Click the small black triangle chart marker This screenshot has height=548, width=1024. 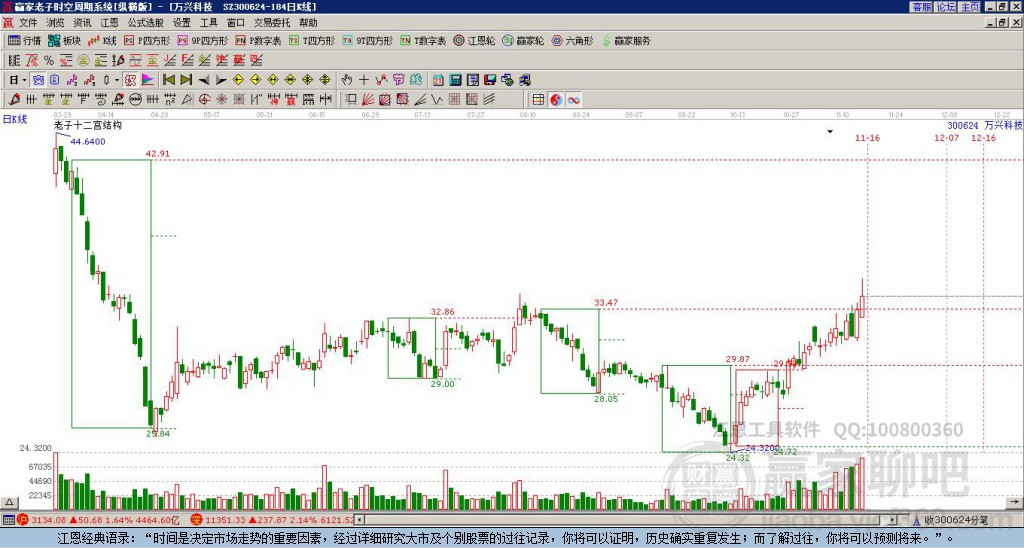click(830, 131)
